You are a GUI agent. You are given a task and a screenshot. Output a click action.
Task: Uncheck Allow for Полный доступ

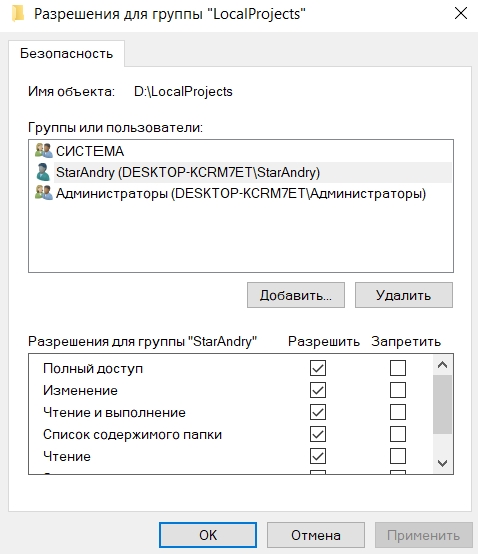(x=318, y=368)
